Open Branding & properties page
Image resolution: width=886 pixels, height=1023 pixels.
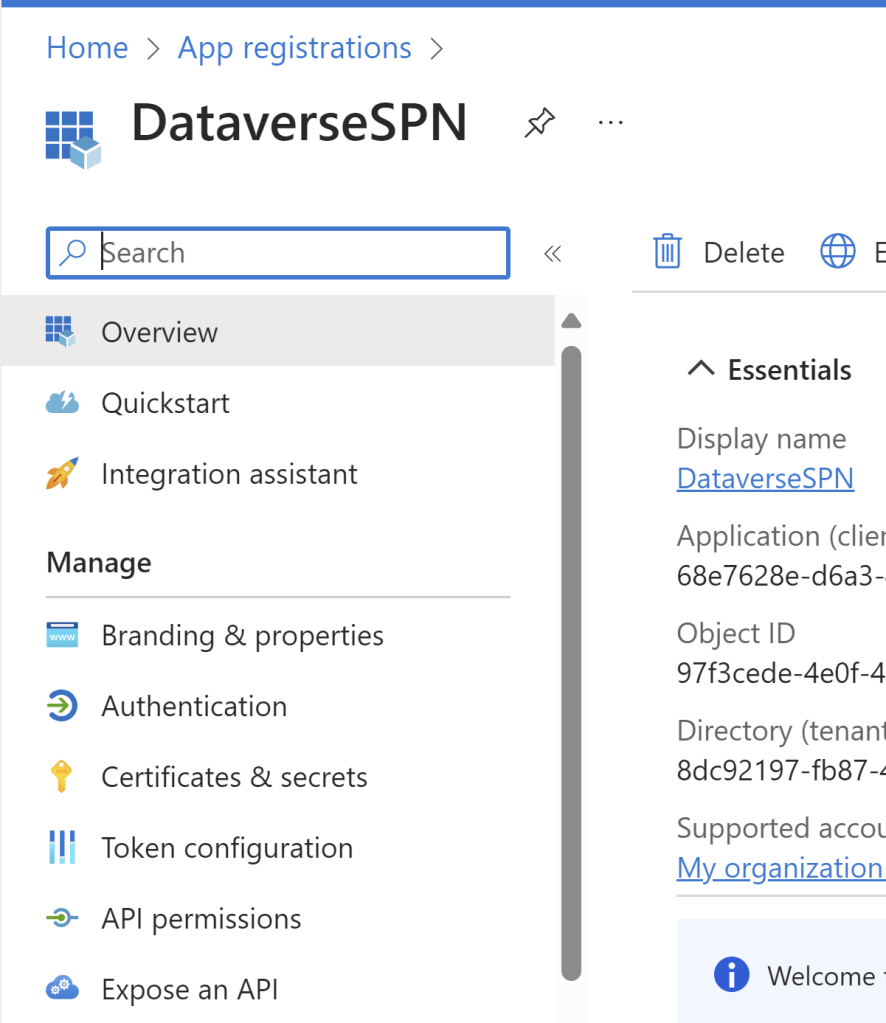tap(242, 636)
